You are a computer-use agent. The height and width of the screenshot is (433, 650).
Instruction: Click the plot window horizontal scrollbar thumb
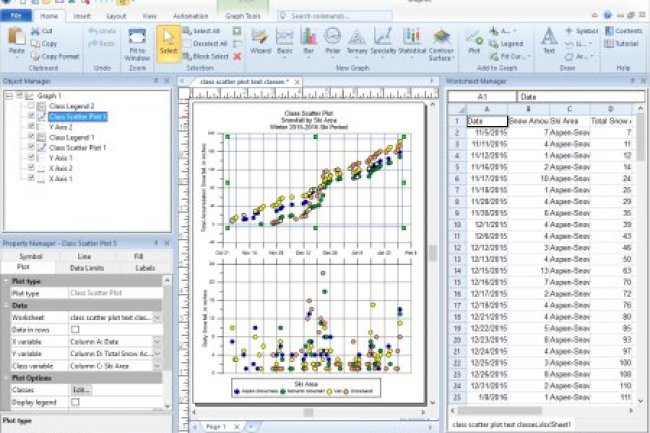308,412
